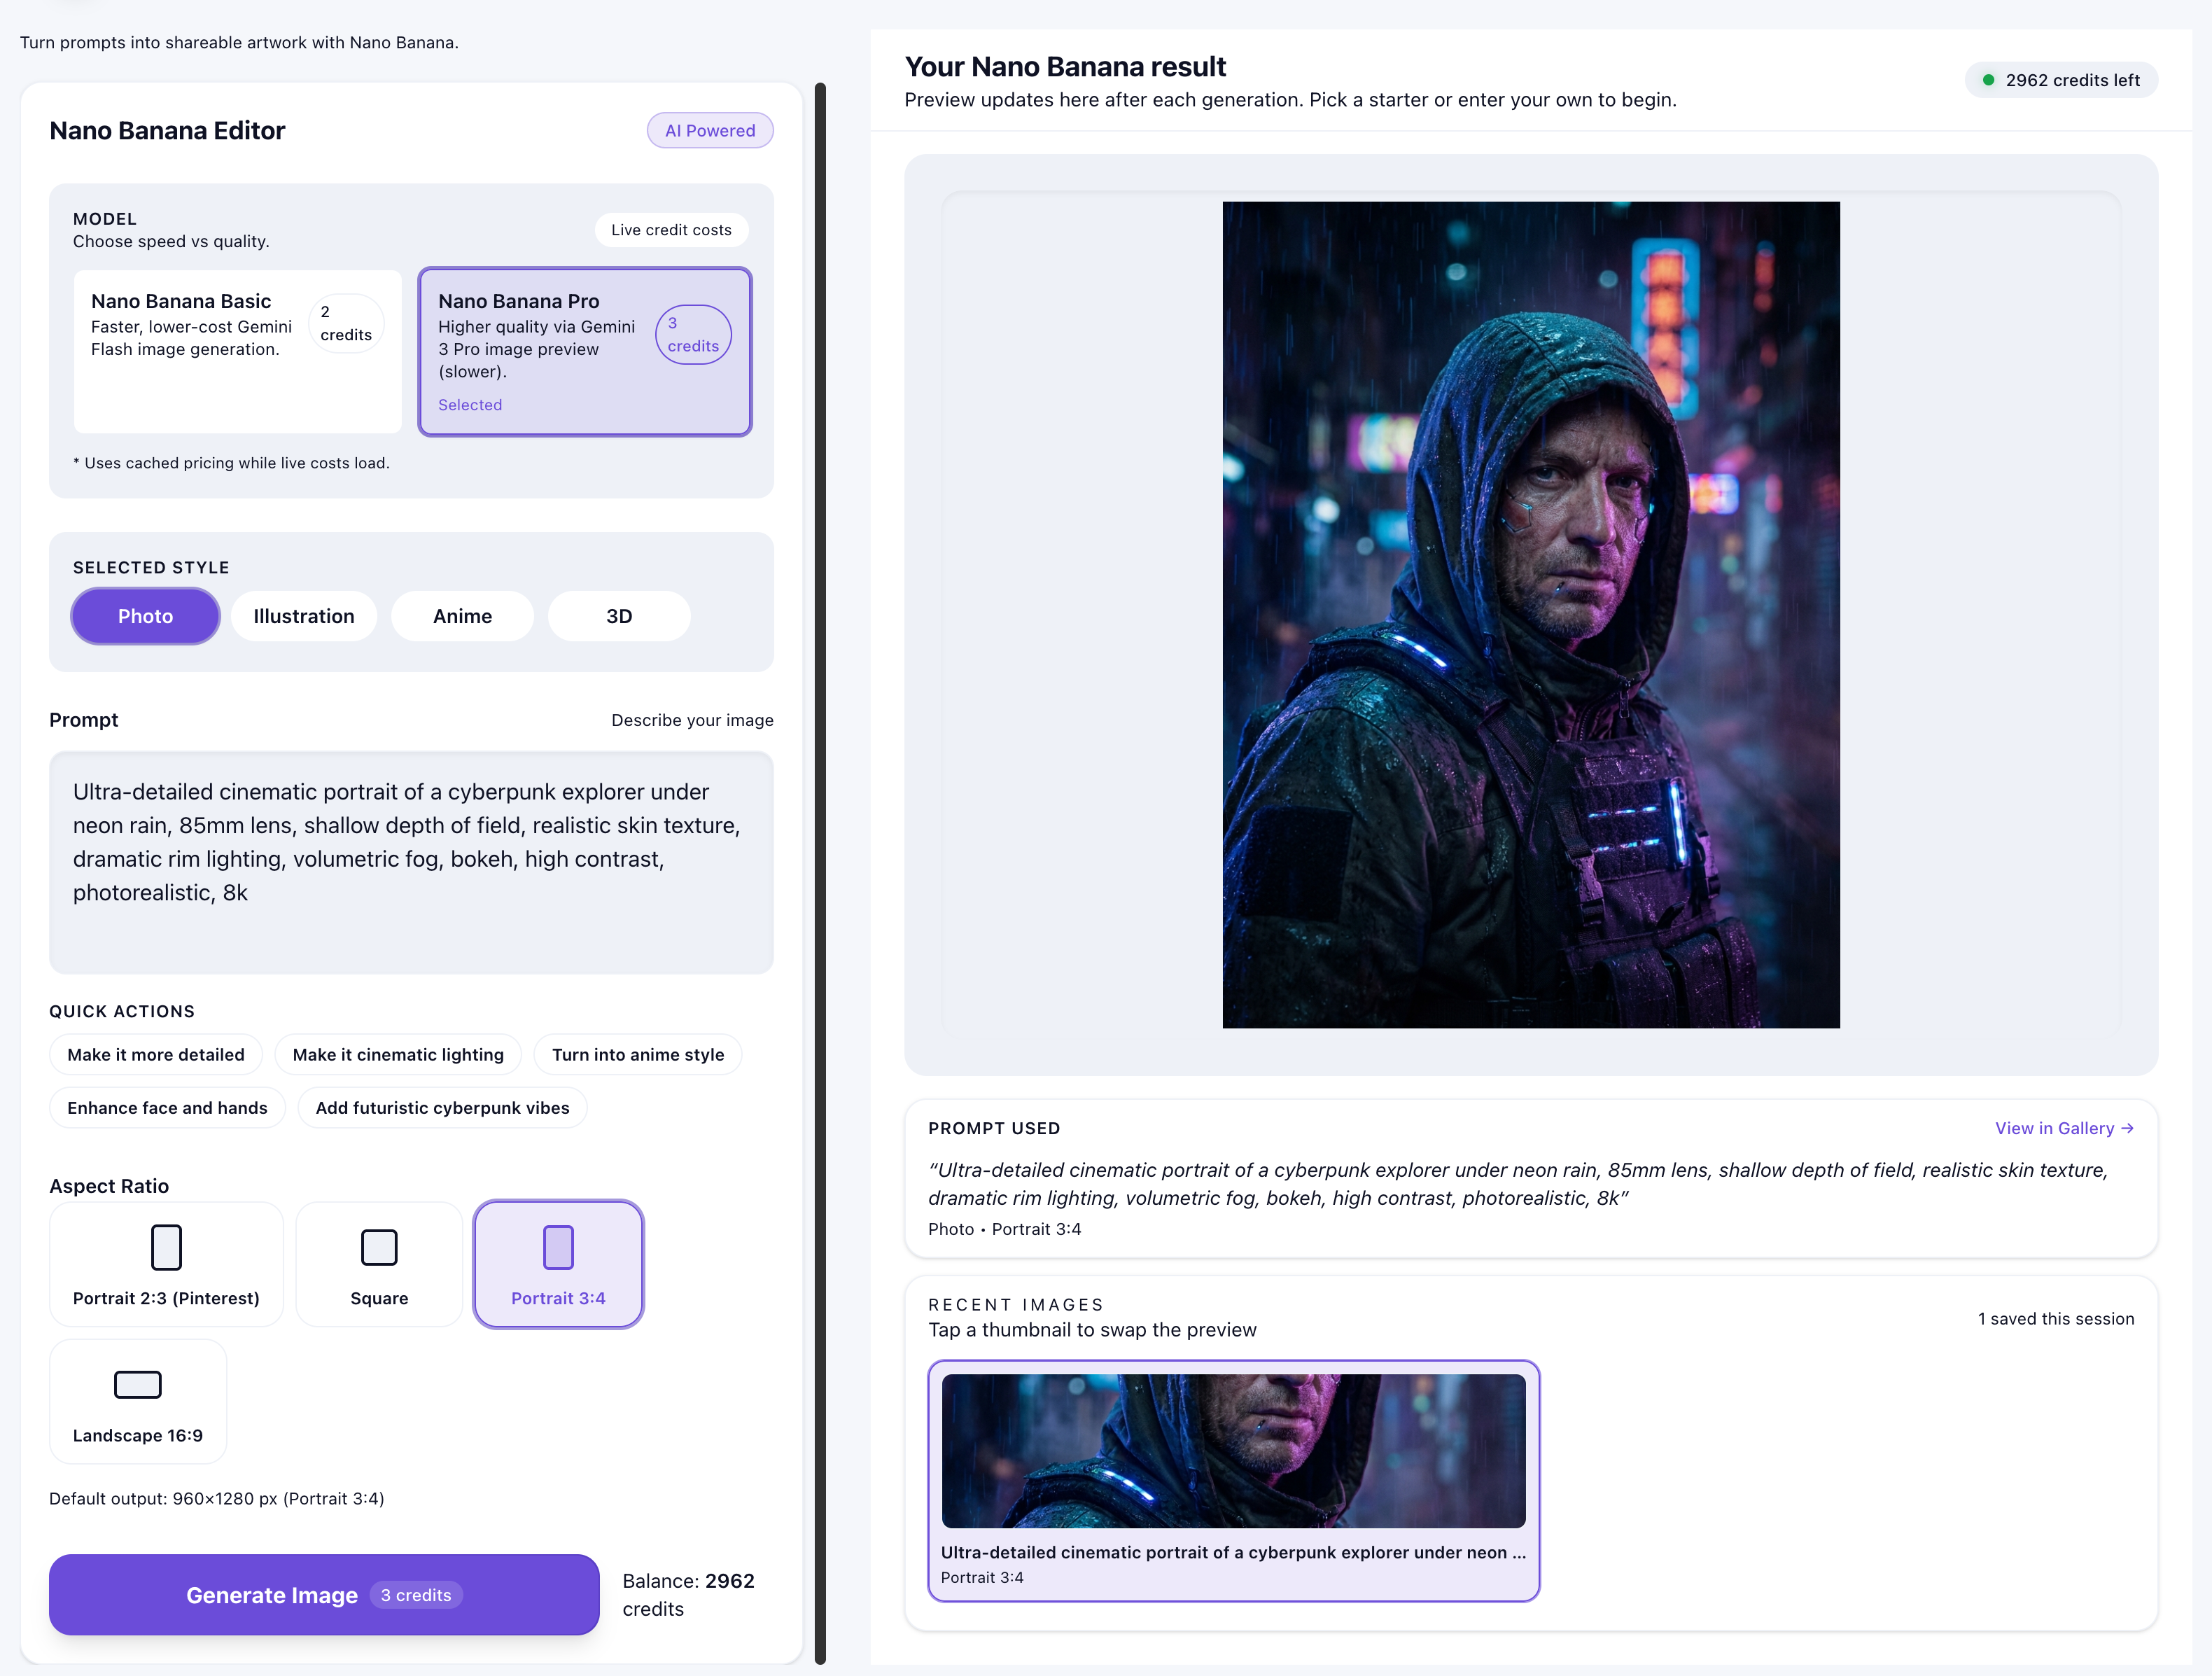Click the Generate Image button
Image resolution: width=2212 pixels, height=1676 pixels.
[324, 1594]
